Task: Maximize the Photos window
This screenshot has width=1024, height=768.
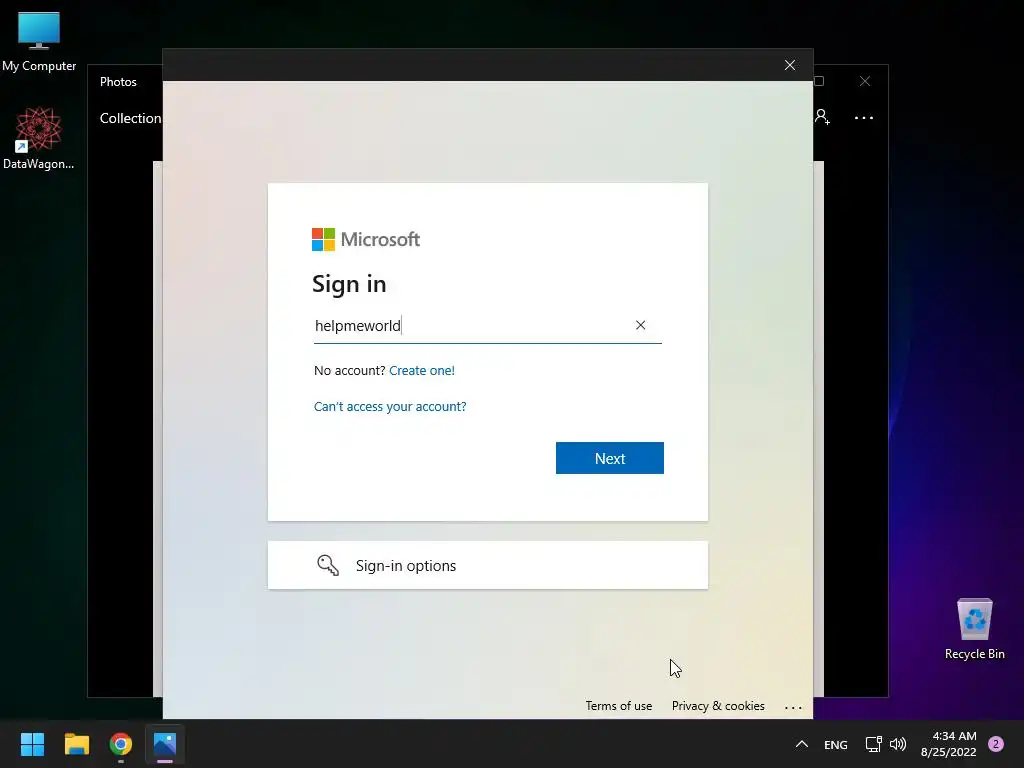Action: click(x=819, y=81)
